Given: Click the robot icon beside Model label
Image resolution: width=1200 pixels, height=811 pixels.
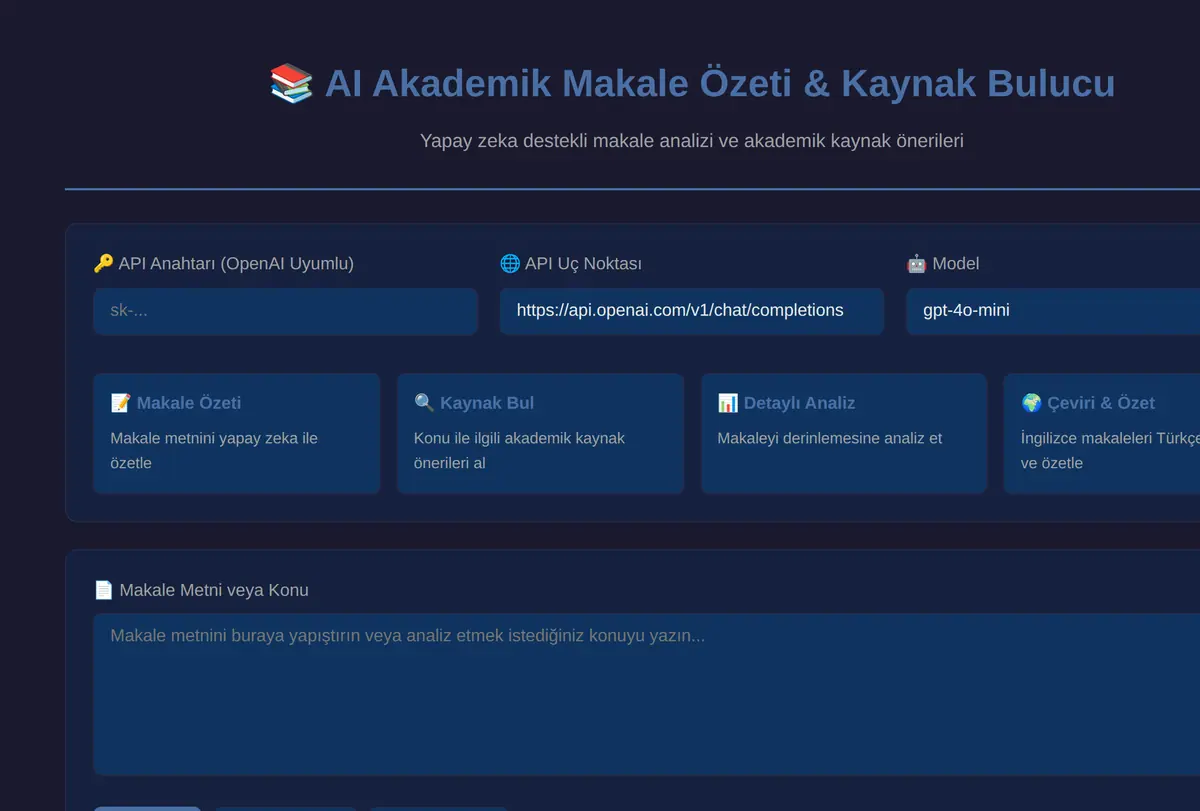Looking at the screenshot, I should coord(917,264).
